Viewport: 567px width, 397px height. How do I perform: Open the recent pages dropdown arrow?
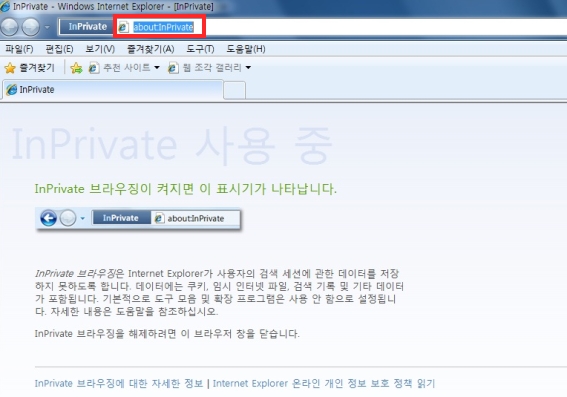(47, 27)
